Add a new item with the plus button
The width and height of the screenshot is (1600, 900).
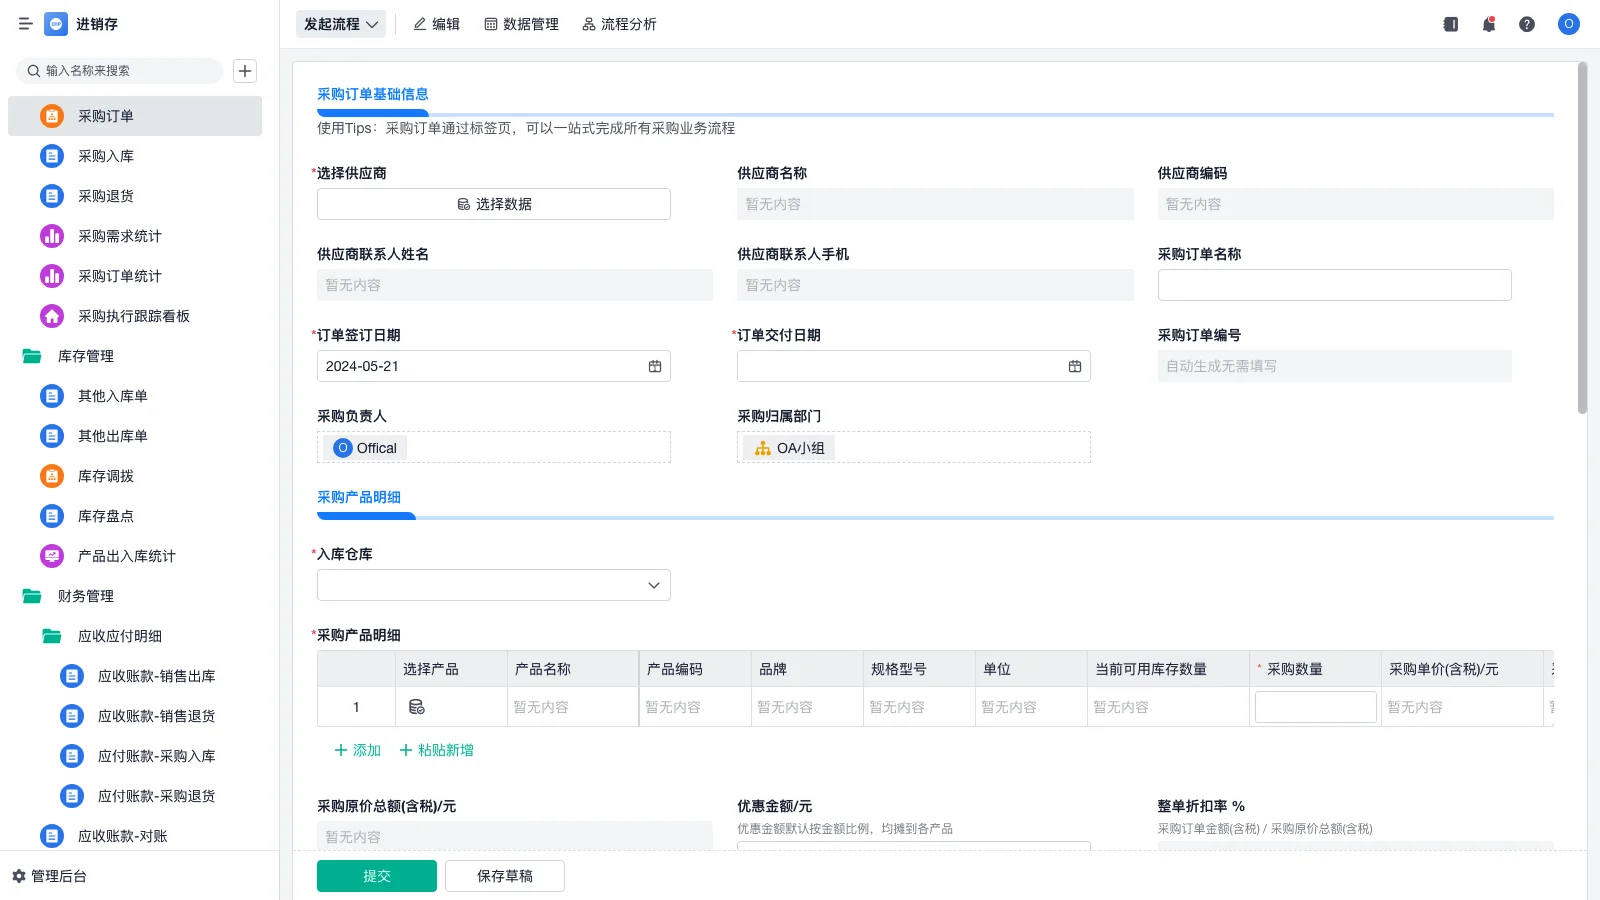(x=245, y=71)
